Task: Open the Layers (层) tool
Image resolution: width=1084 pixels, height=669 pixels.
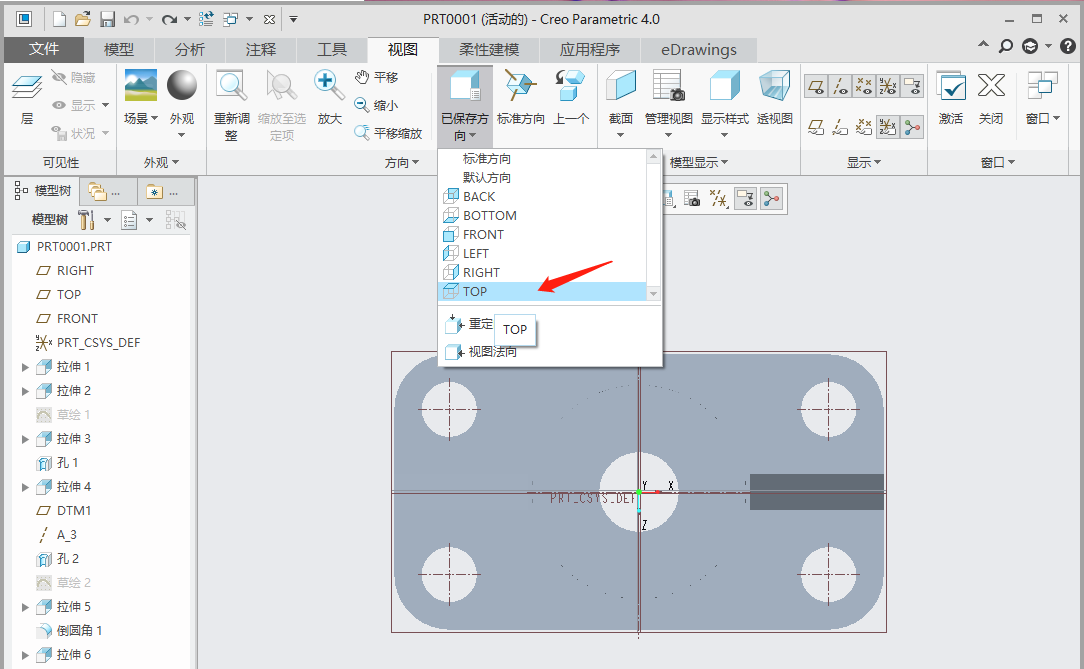Action: tap(27, 100)
